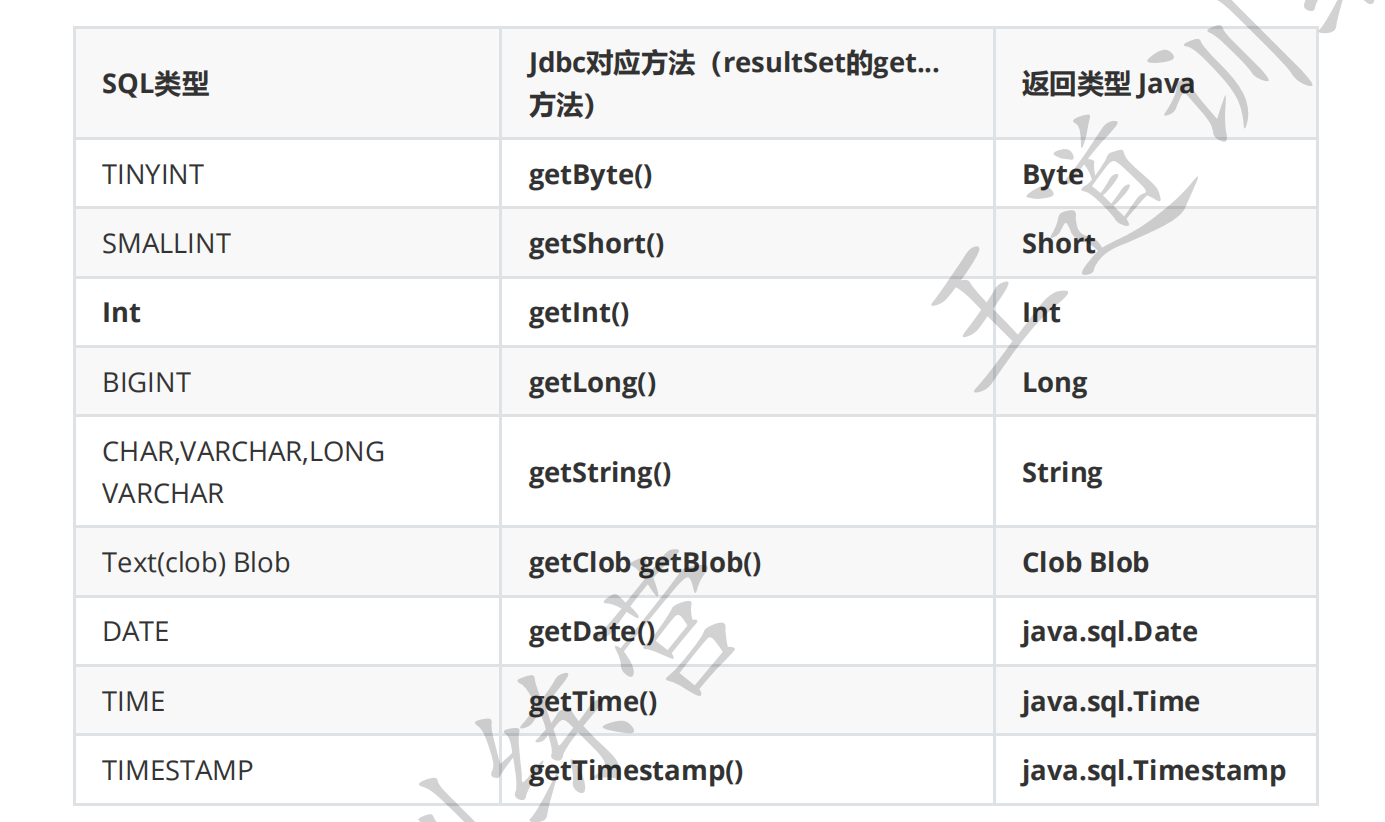Click the 'java.sql.Date' cell
Viewport: 1385px width, 822px height.
pos(1155,631)
